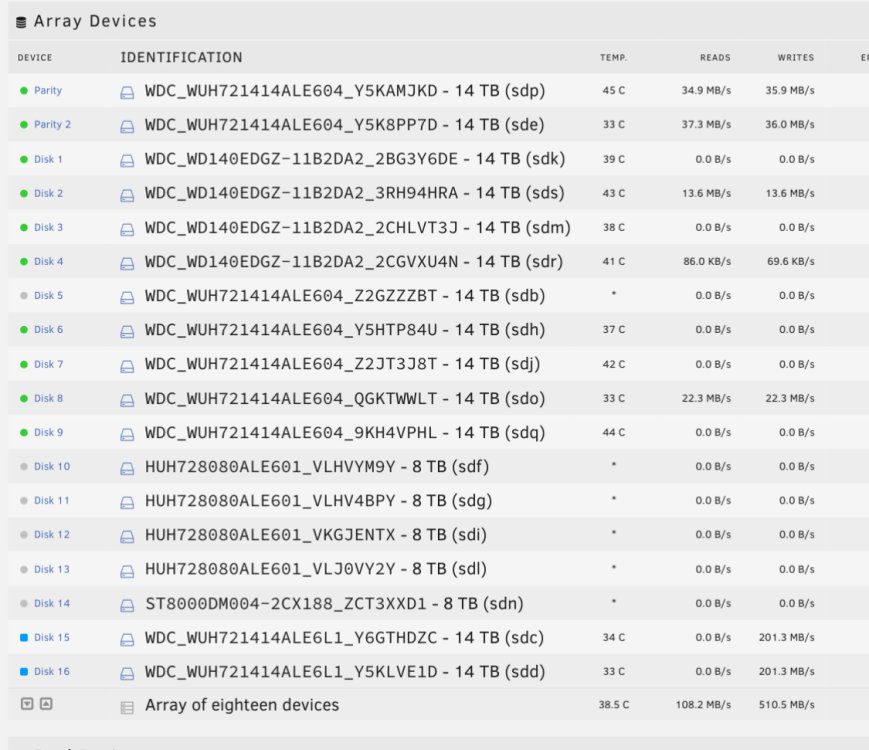Screen dimensions: 869x750
Task: Click the drive icon in the Parity 2 row
Action: [x=127, y=127]
